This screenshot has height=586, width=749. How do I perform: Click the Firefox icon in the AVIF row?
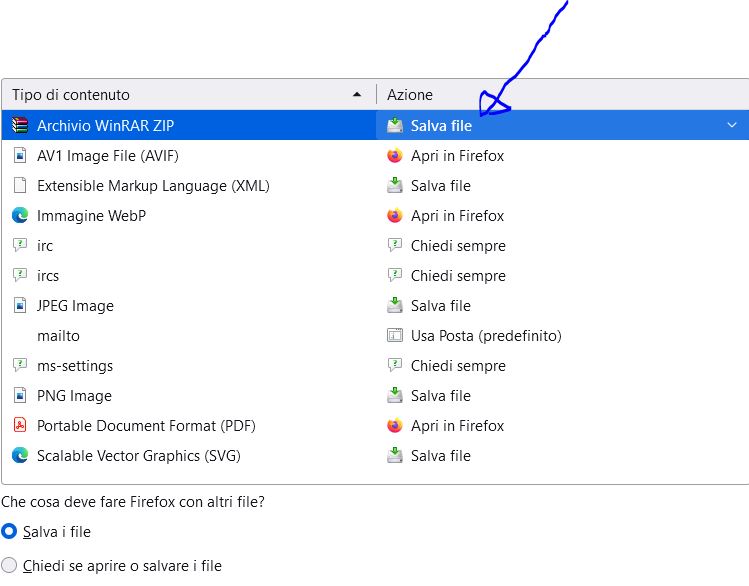click(x=395, y=155)
